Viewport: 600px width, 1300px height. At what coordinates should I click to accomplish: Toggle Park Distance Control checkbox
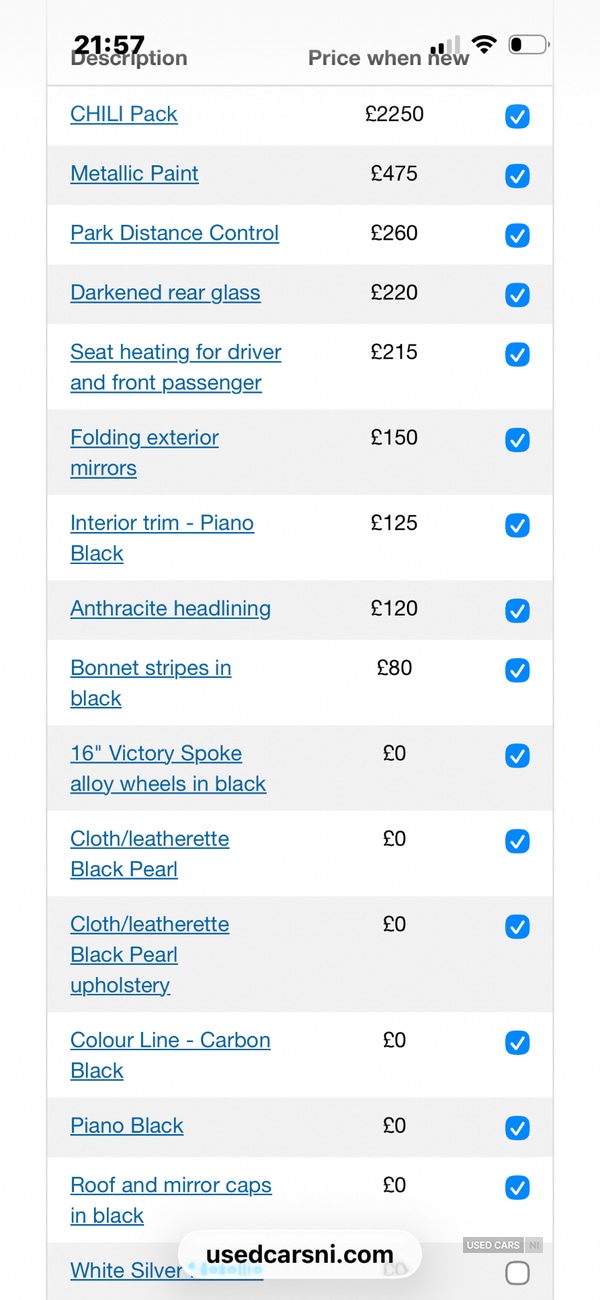[517, 236]
